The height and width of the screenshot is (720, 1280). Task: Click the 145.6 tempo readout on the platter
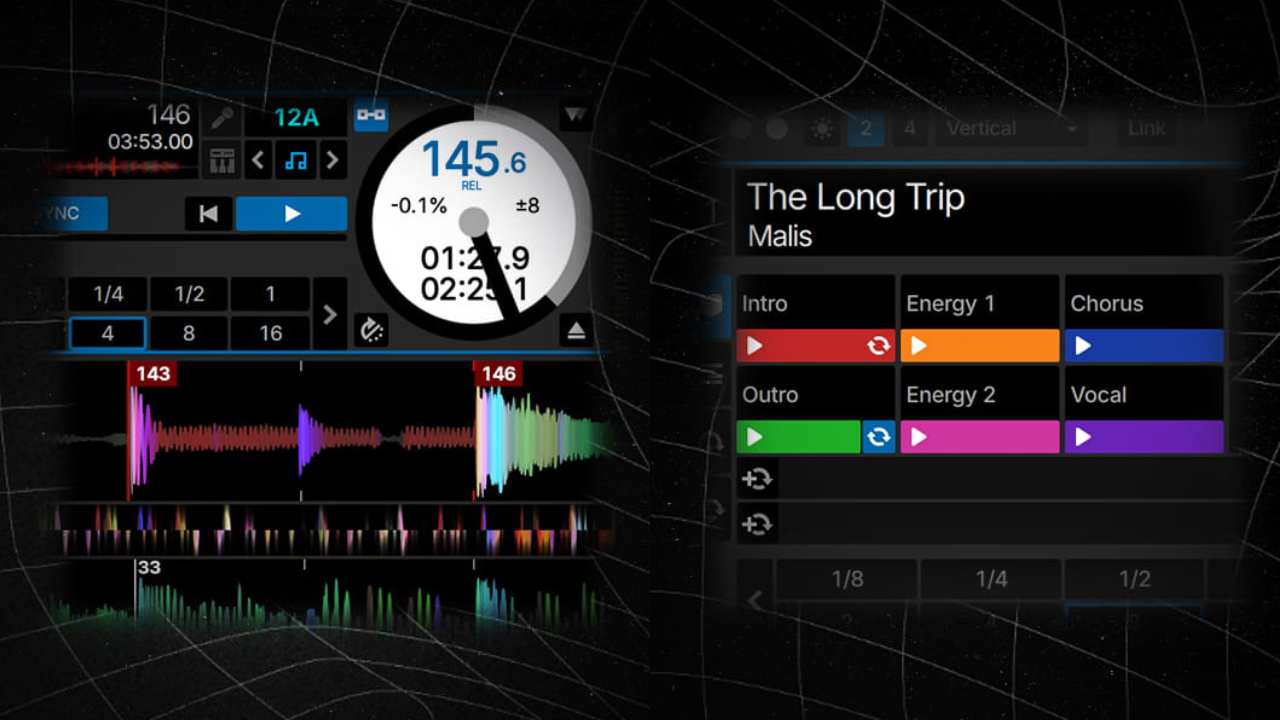click(x=474, y=159)
